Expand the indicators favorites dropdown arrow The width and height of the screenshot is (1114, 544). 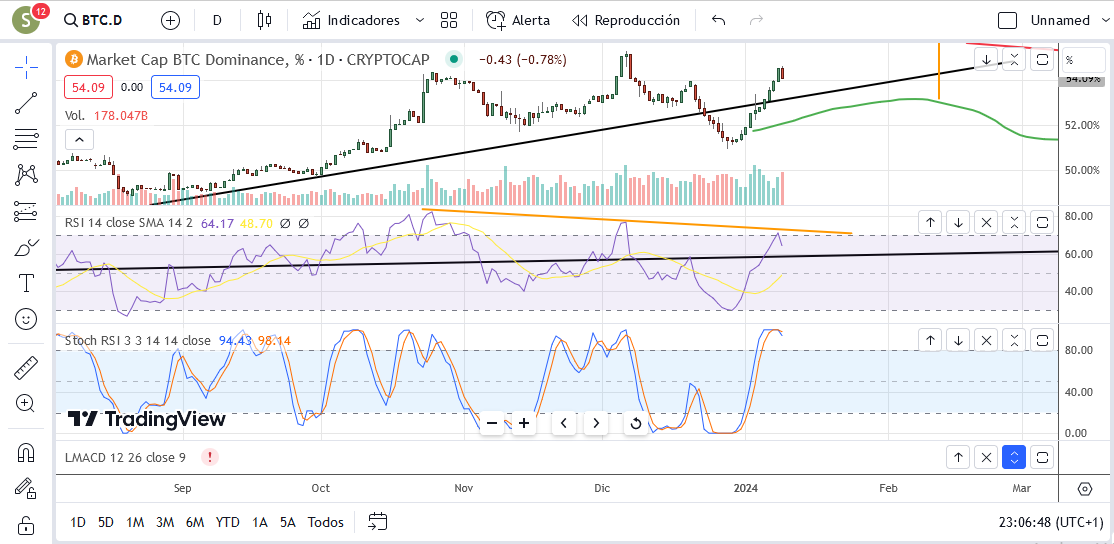point(419,21)
